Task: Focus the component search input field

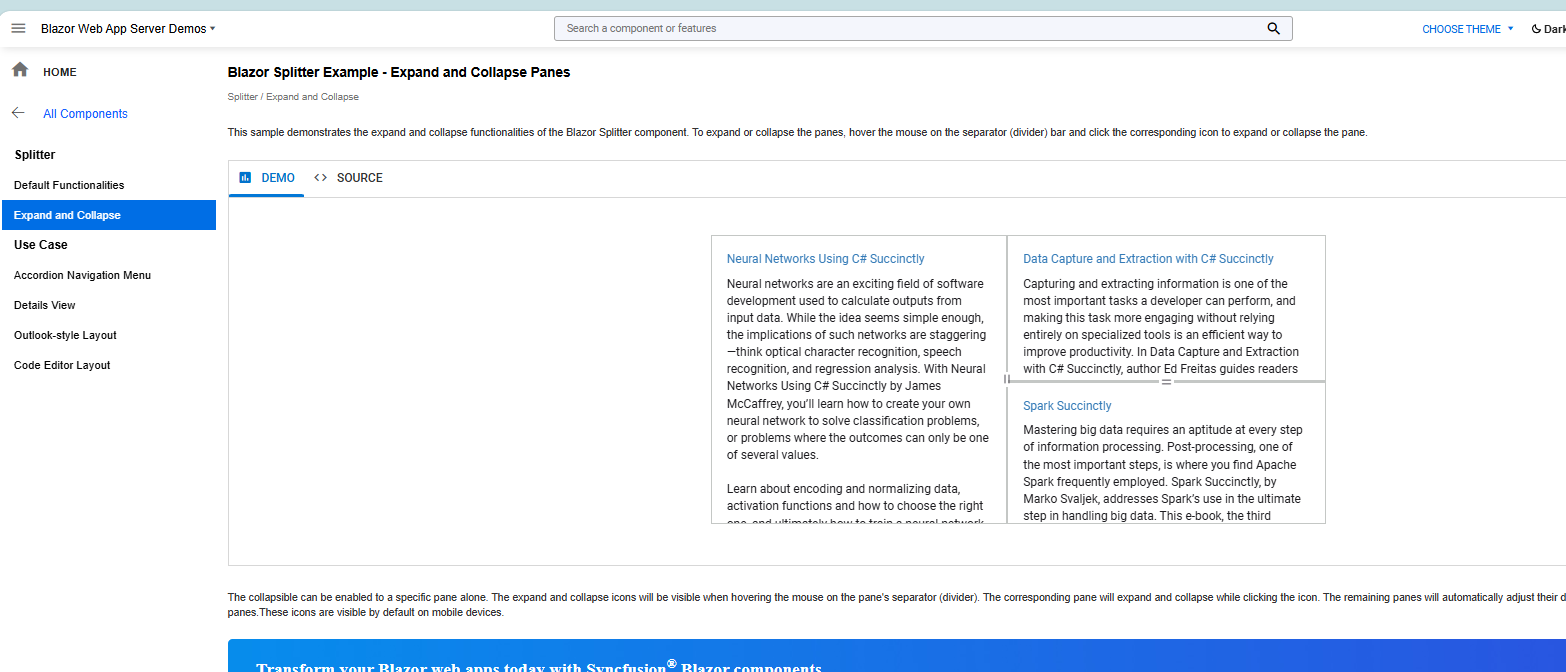Action: tap(910, 29)
